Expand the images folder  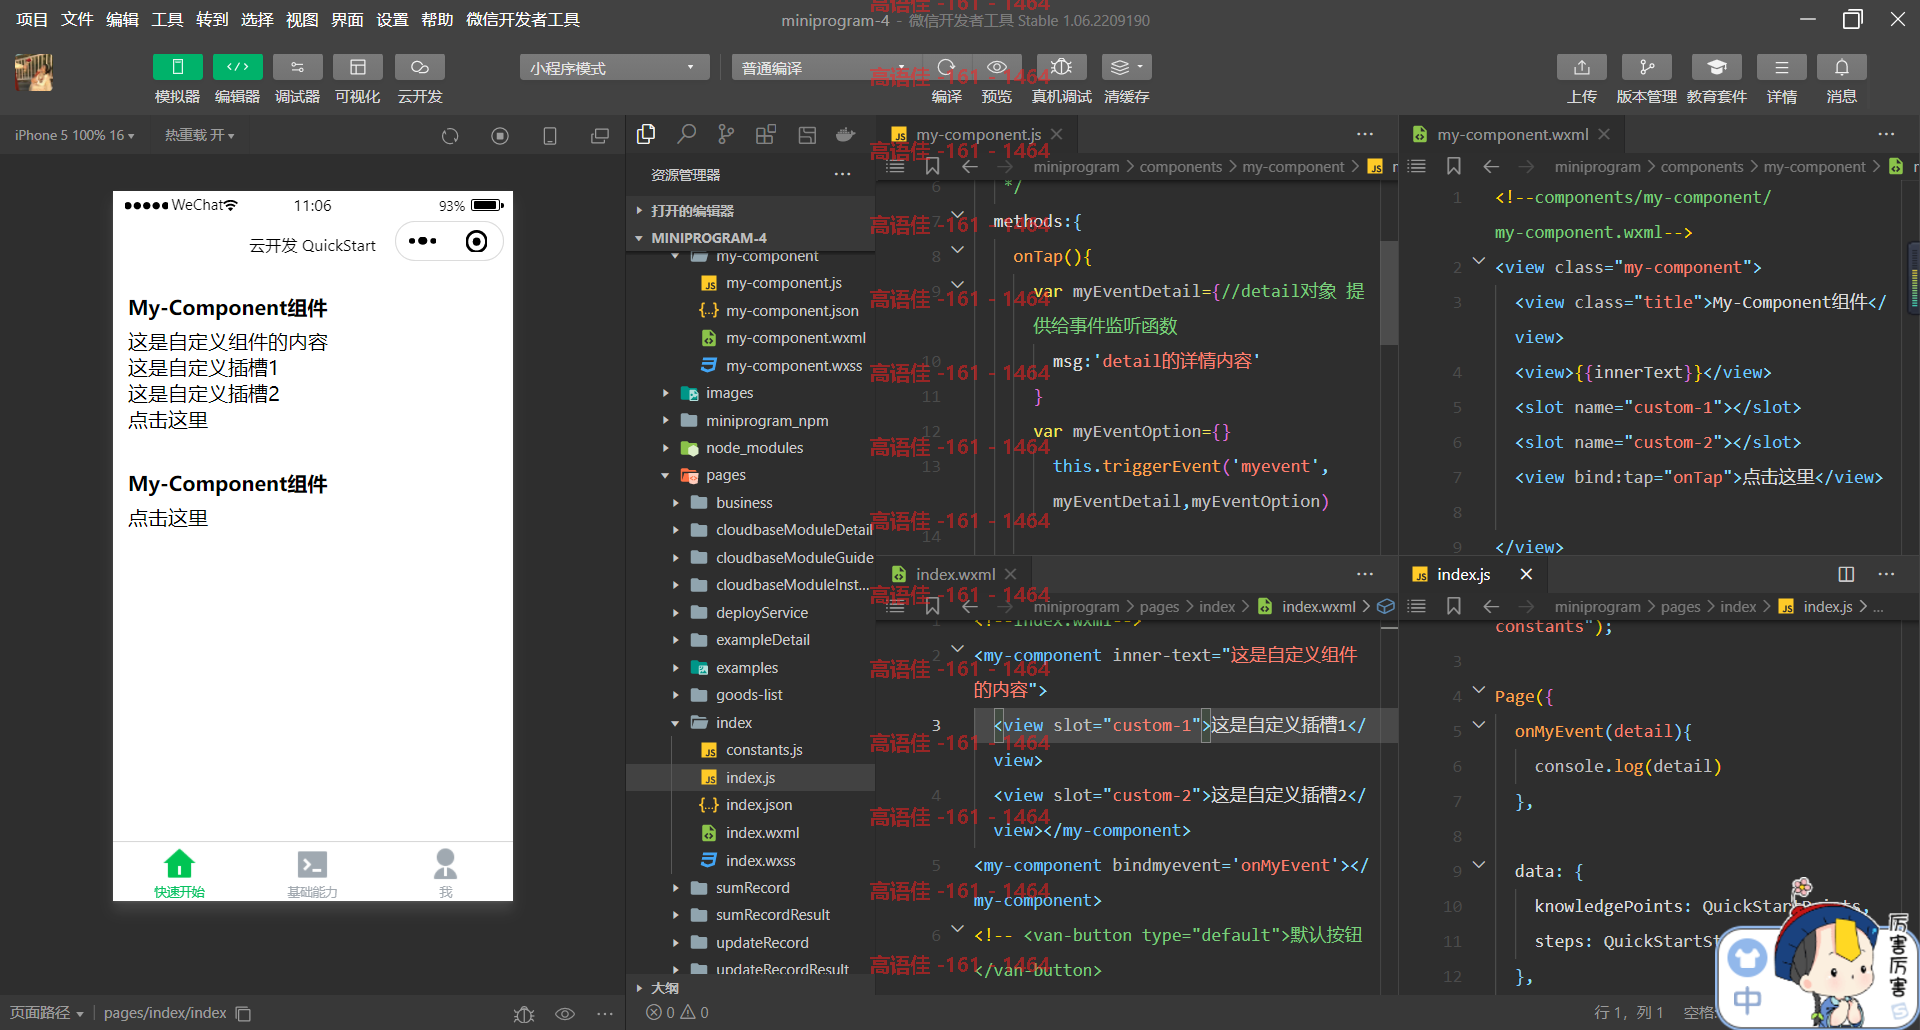[x=729, y=393]
